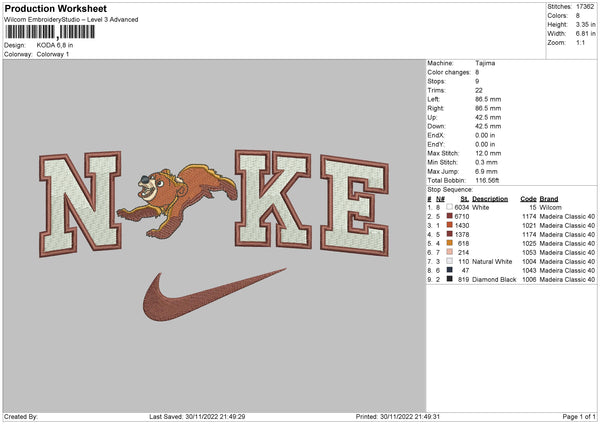Click the White color swatch in stop 1
Image resolution: width=600 pixels, height=424 pixels.
coord(451,207)
